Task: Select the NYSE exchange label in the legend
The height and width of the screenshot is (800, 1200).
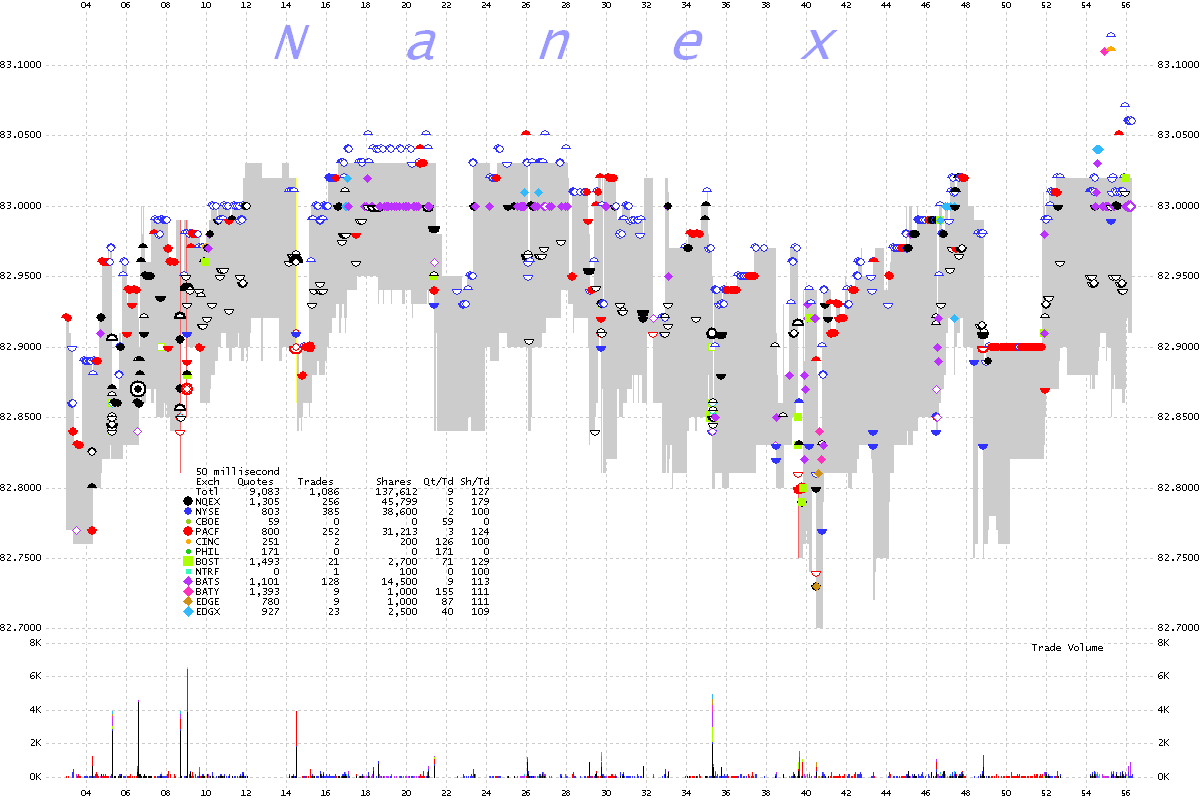Action: 207,511
